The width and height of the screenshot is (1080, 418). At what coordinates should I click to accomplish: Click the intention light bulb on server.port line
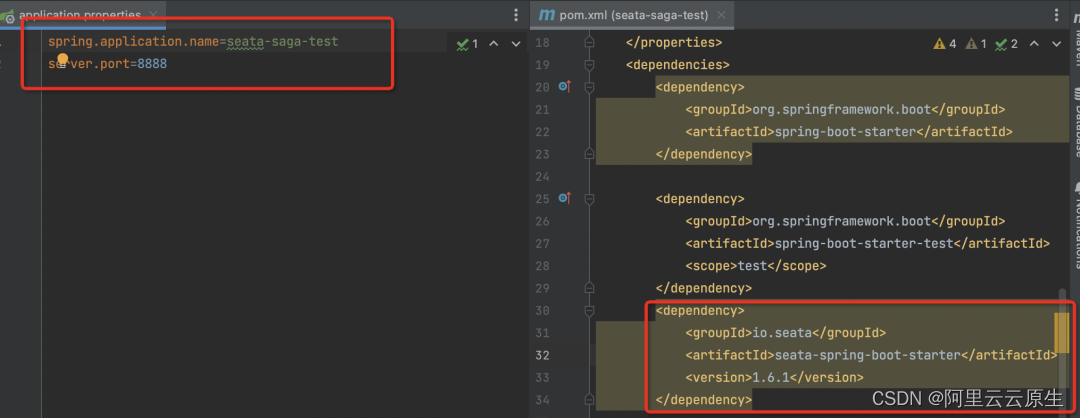[x=63, y=60]
